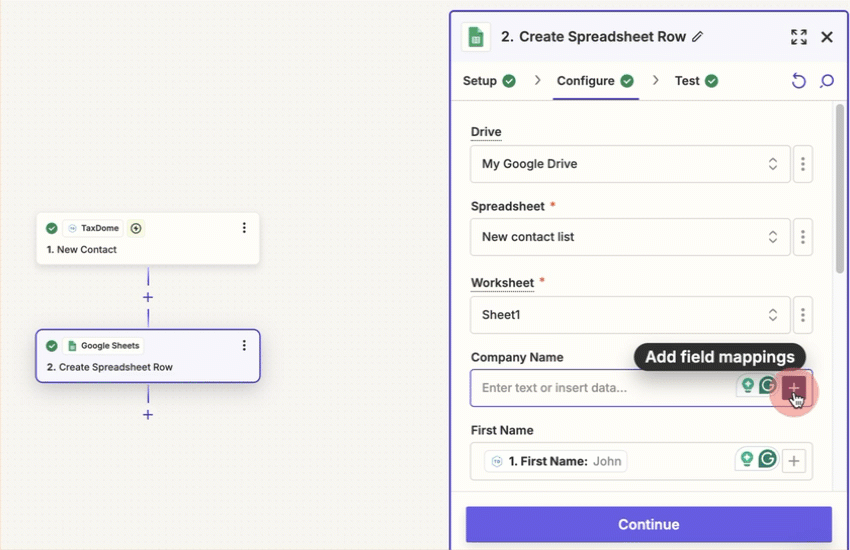Click the Grammarly icon in Company Name field

pyautogui.click(x=768, y=386)
